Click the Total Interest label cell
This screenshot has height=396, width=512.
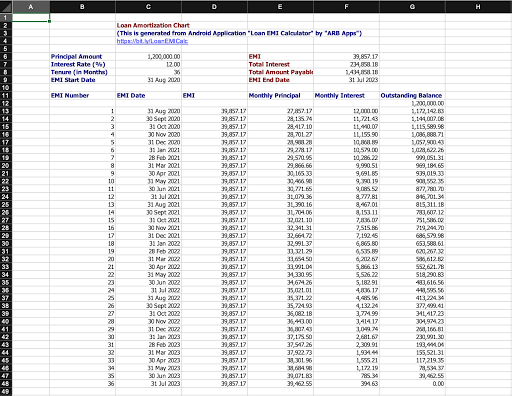click(x=280, y=64)
